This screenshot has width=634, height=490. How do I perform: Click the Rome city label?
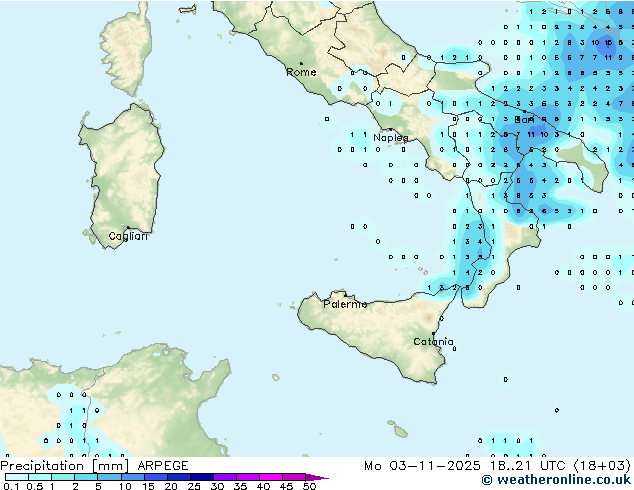[x=301, y=72]
